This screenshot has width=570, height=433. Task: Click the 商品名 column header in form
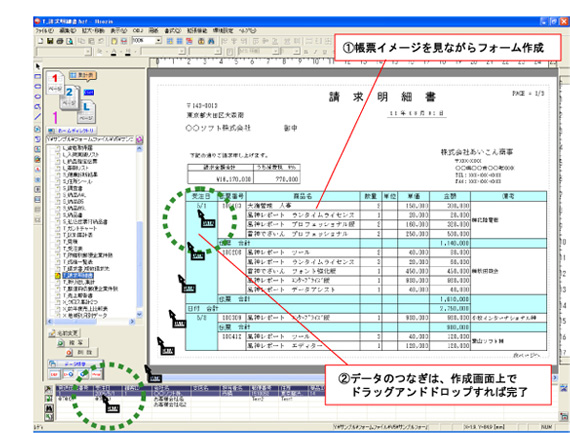pyautogui.click(x=302, y=196)
